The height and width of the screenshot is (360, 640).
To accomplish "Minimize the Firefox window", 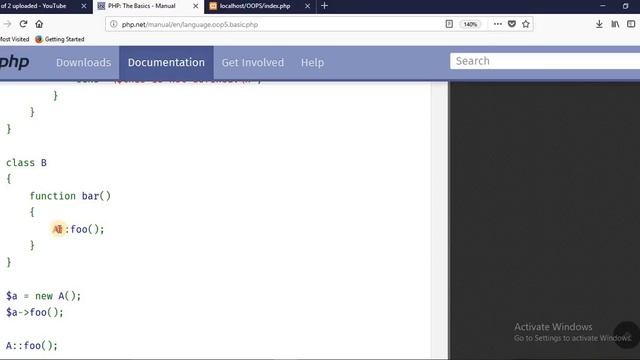I will coord(602,6).
